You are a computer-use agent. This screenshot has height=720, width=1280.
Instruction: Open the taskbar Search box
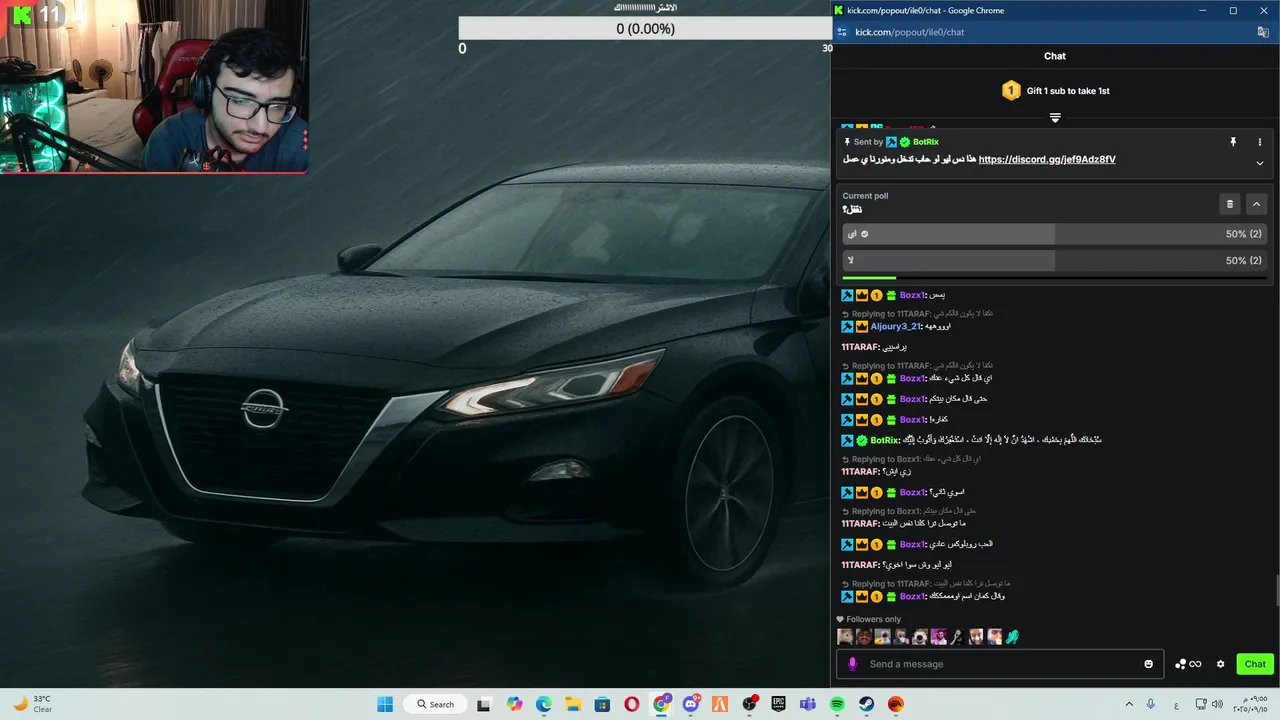coord(436,704)
